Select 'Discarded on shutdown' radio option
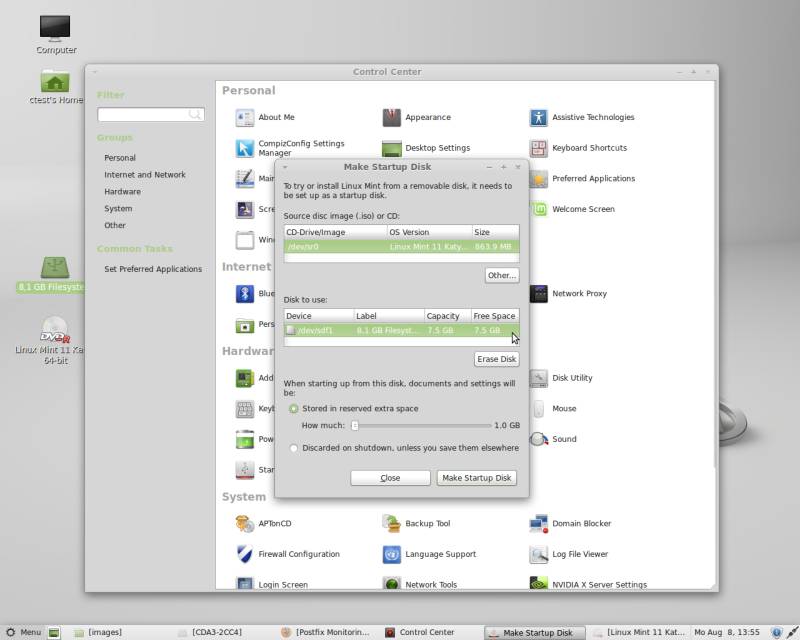 [294, 448]
